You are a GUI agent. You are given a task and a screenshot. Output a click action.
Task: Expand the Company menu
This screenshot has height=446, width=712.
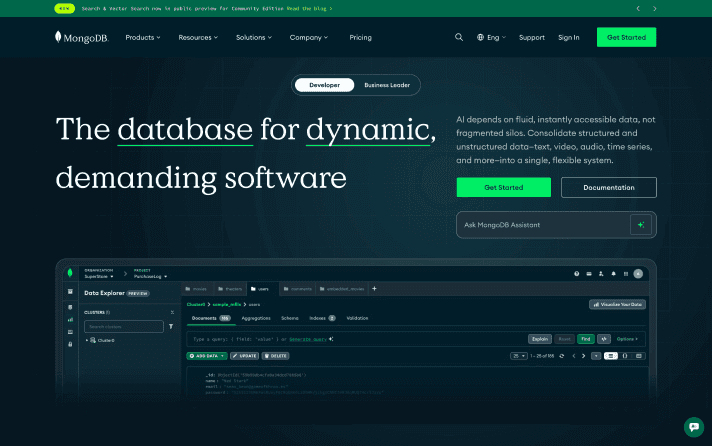[309, 37]
